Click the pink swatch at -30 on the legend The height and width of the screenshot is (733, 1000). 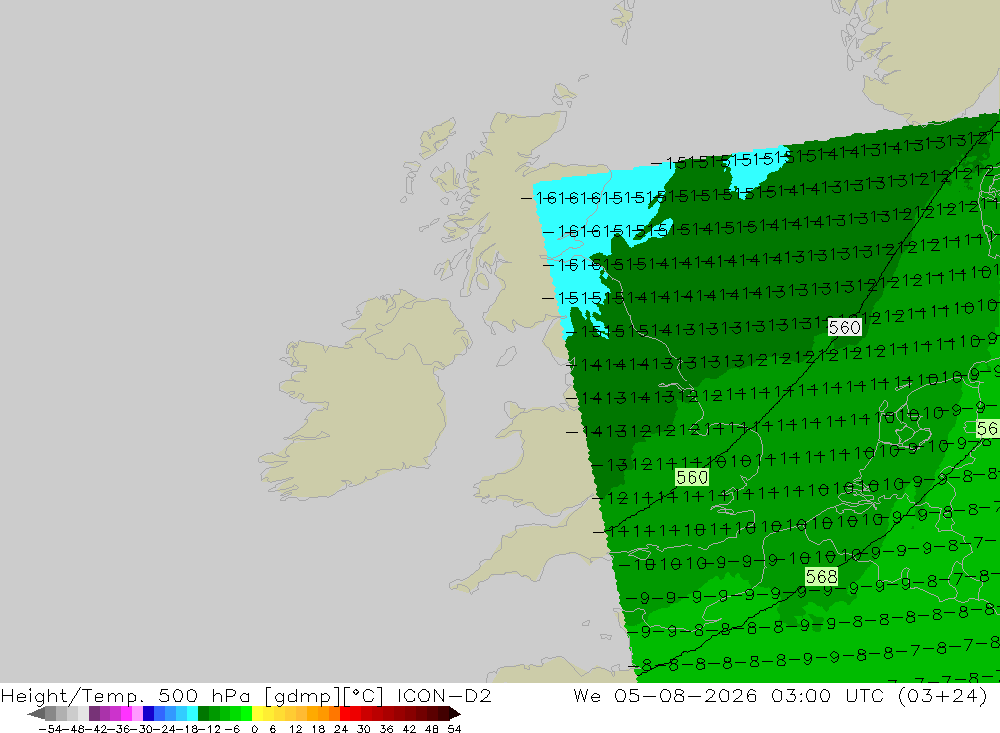137,713
